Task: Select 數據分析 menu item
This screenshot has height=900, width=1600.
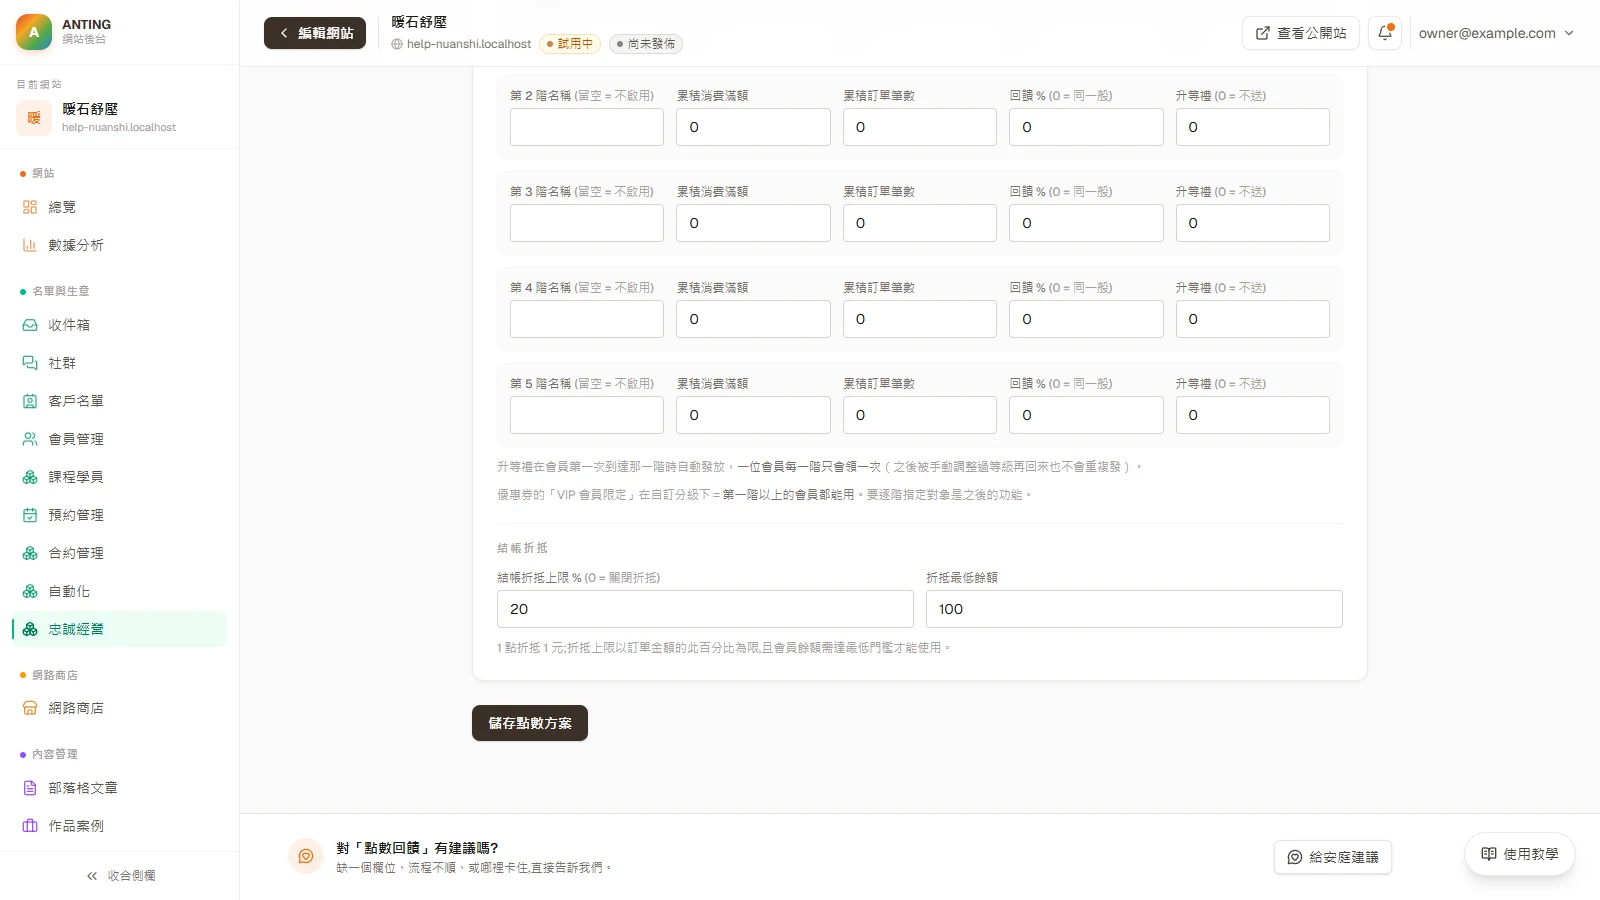Action: coord(120,245)
